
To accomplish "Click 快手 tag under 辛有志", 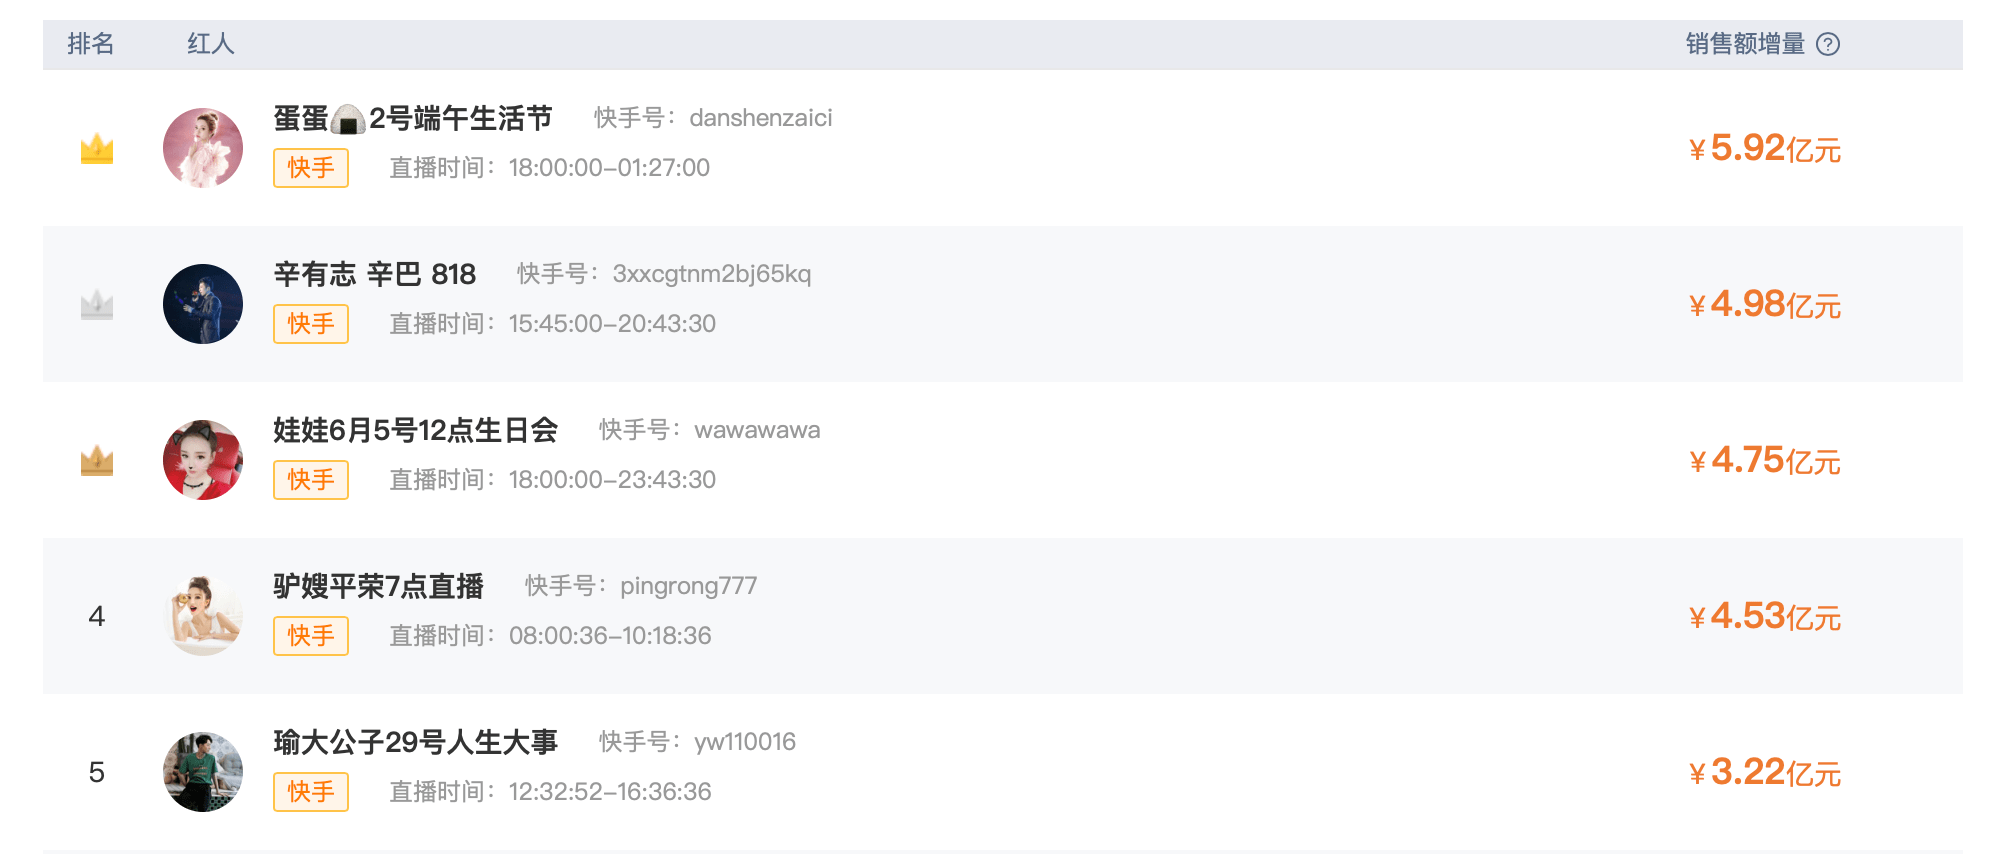I will click(311, 324).
